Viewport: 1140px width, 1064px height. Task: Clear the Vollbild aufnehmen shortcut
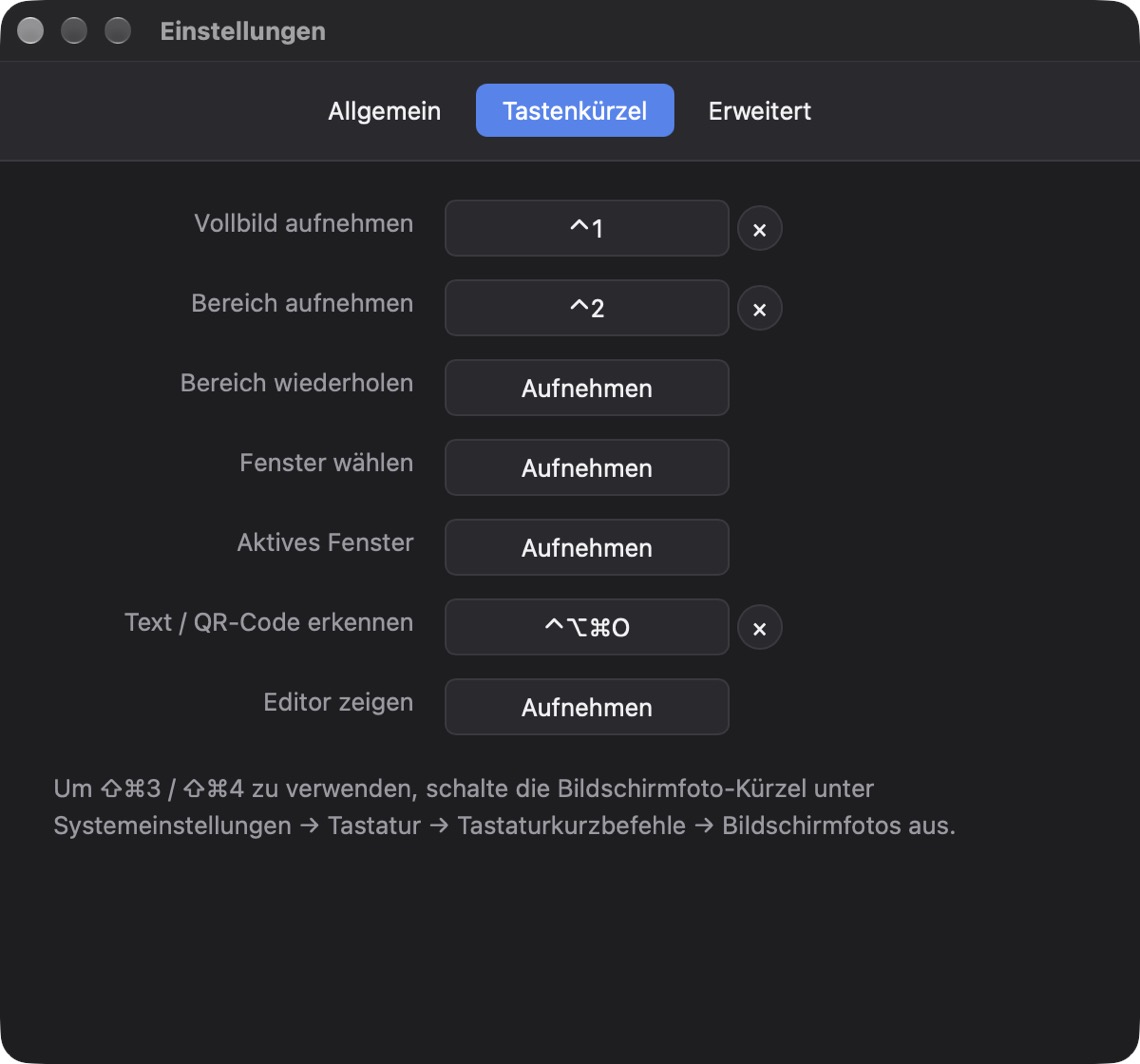point(760,229)
